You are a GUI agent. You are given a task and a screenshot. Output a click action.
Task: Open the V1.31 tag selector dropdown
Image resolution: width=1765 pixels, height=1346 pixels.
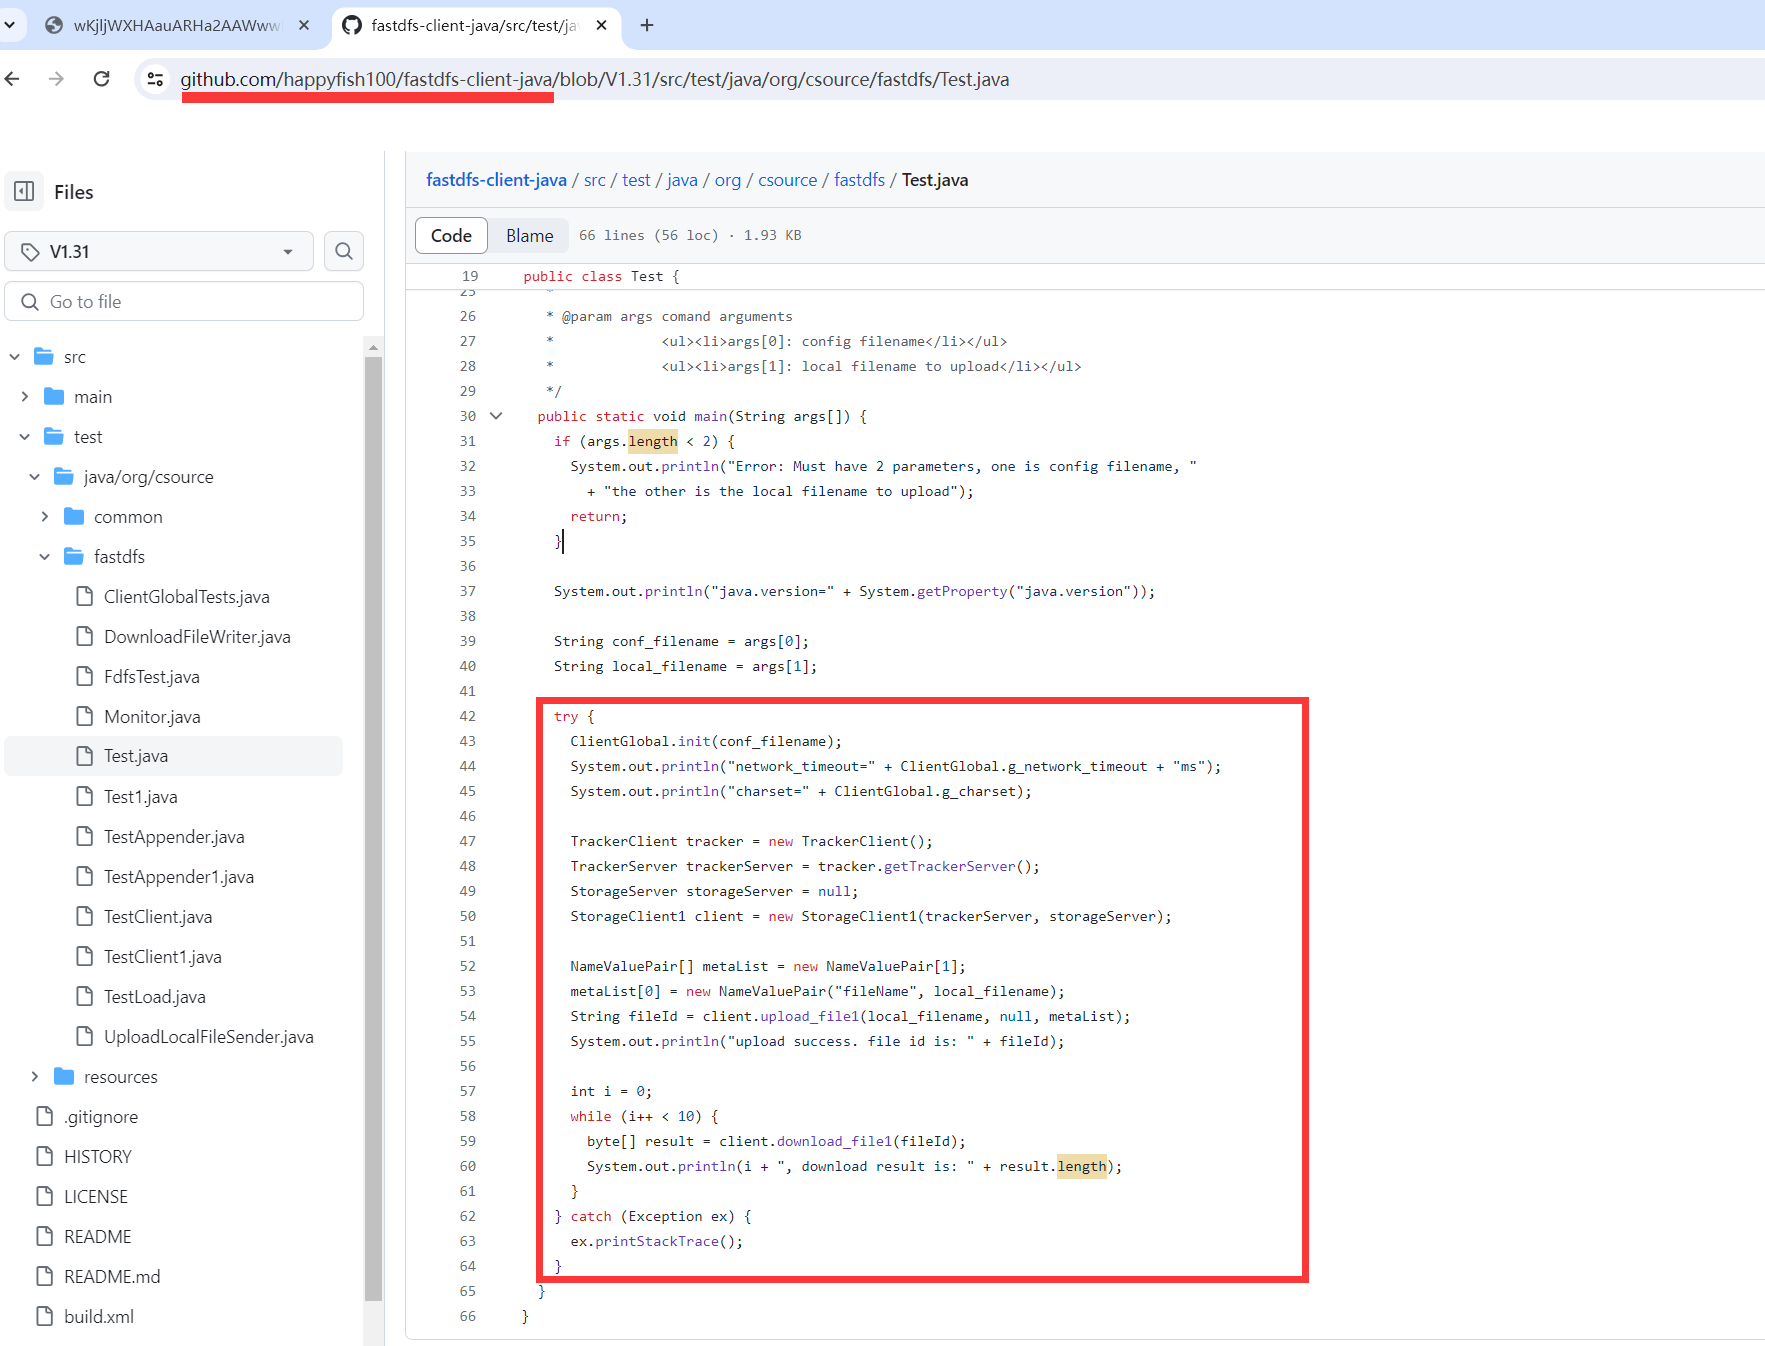coord(159,251)
